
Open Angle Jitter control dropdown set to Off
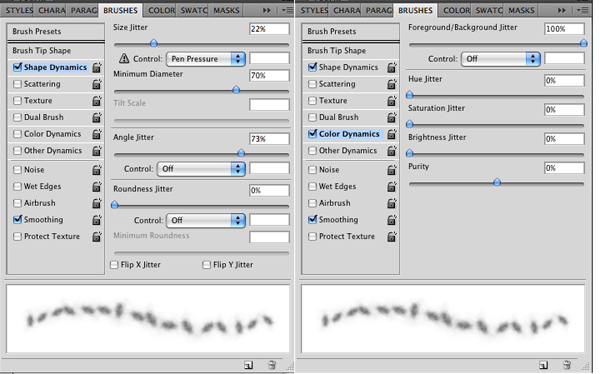pos(201,169)
